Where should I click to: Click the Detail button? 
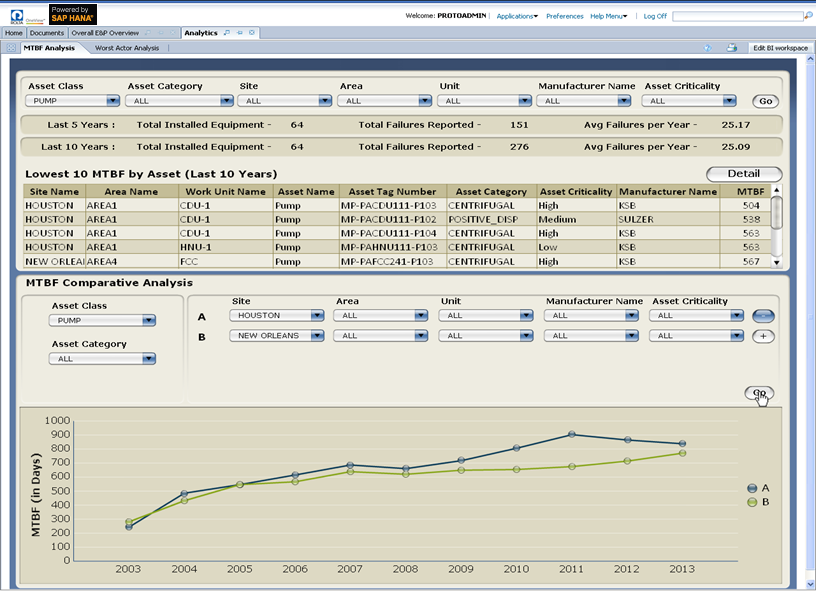(744, 174)
